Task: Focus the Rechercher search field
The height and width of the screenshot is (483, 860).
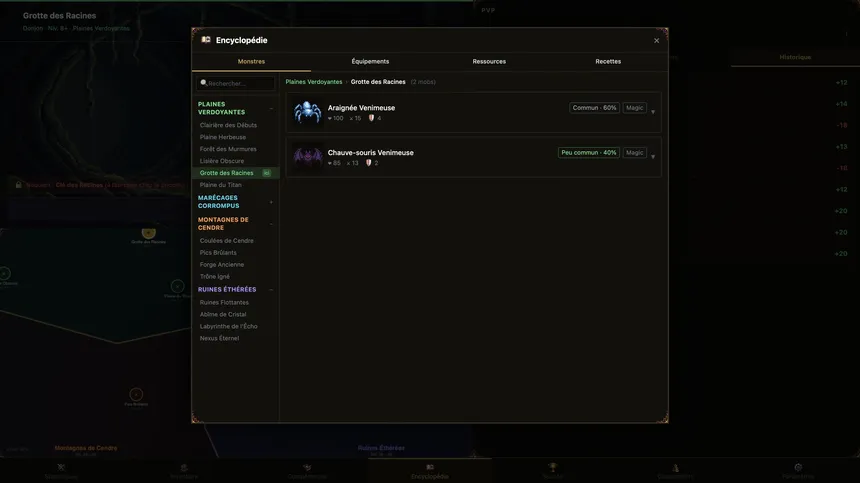Action: tap(235, 83)
